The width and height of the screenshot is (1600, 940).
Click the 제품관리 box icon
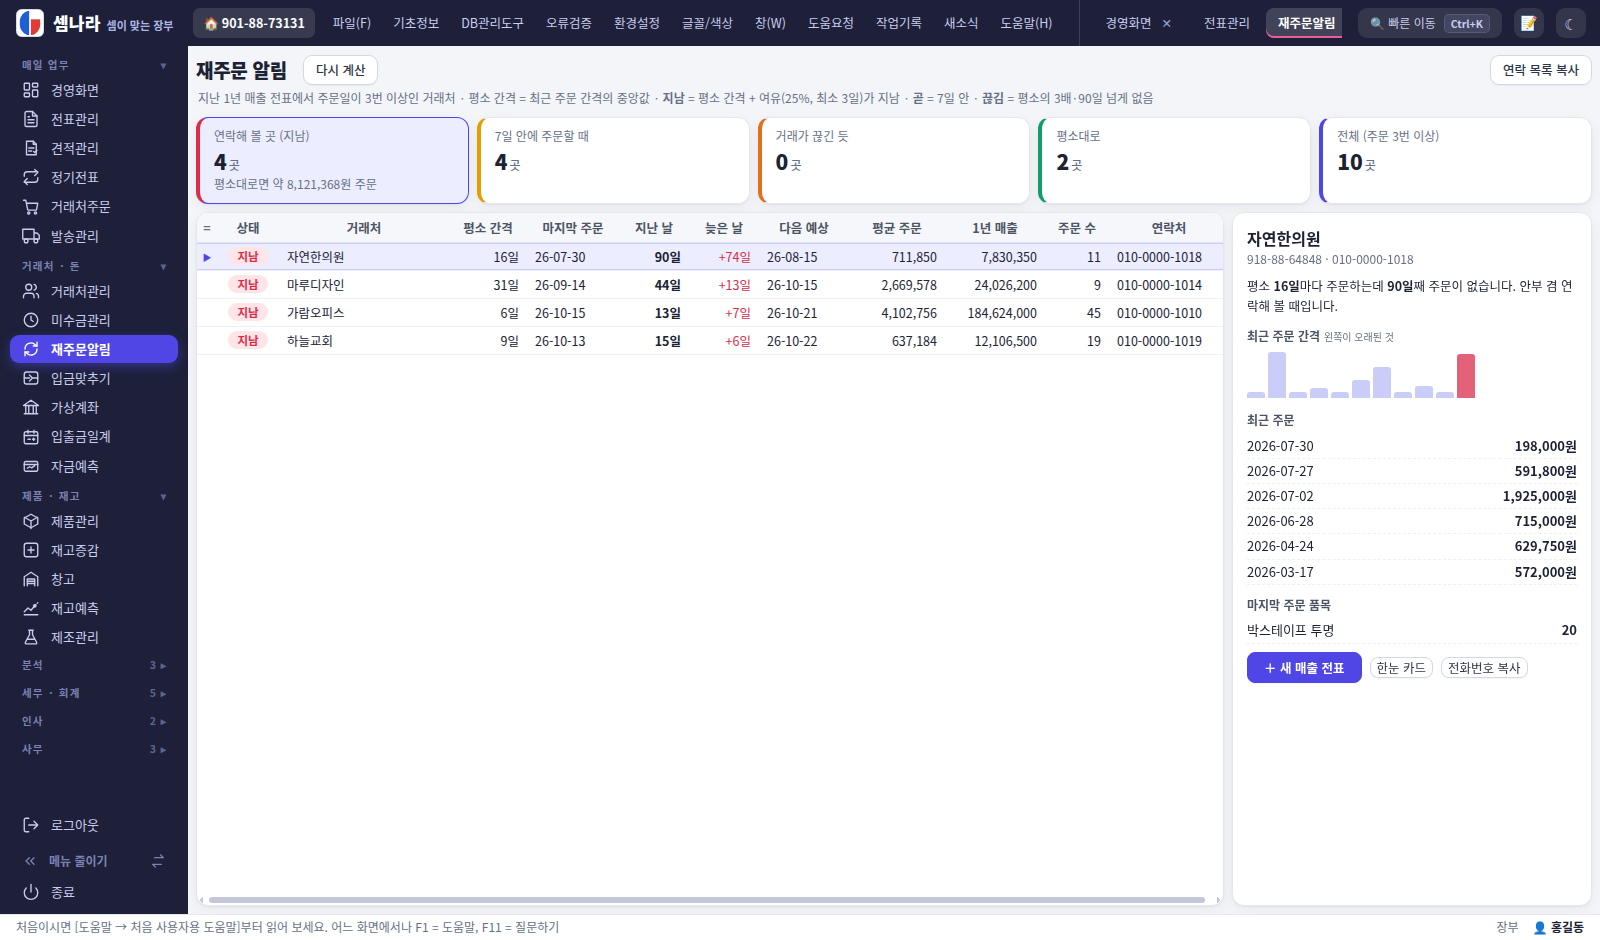[31, 521]
